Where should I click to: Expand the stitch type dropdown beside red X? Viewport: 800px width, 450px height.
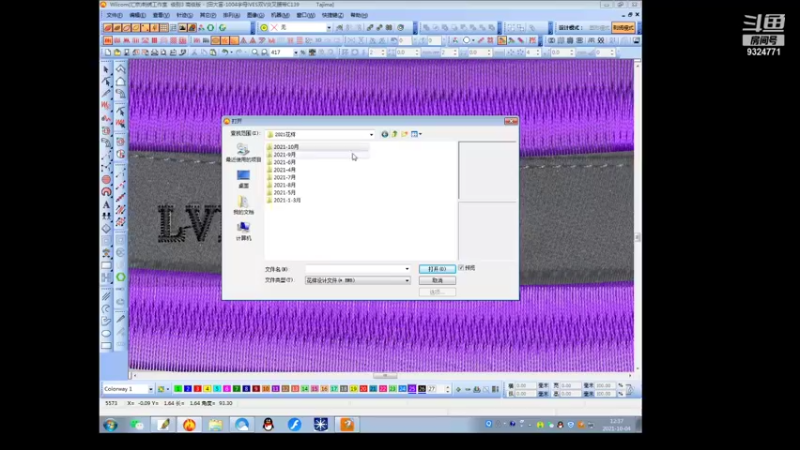click(329, 28)
